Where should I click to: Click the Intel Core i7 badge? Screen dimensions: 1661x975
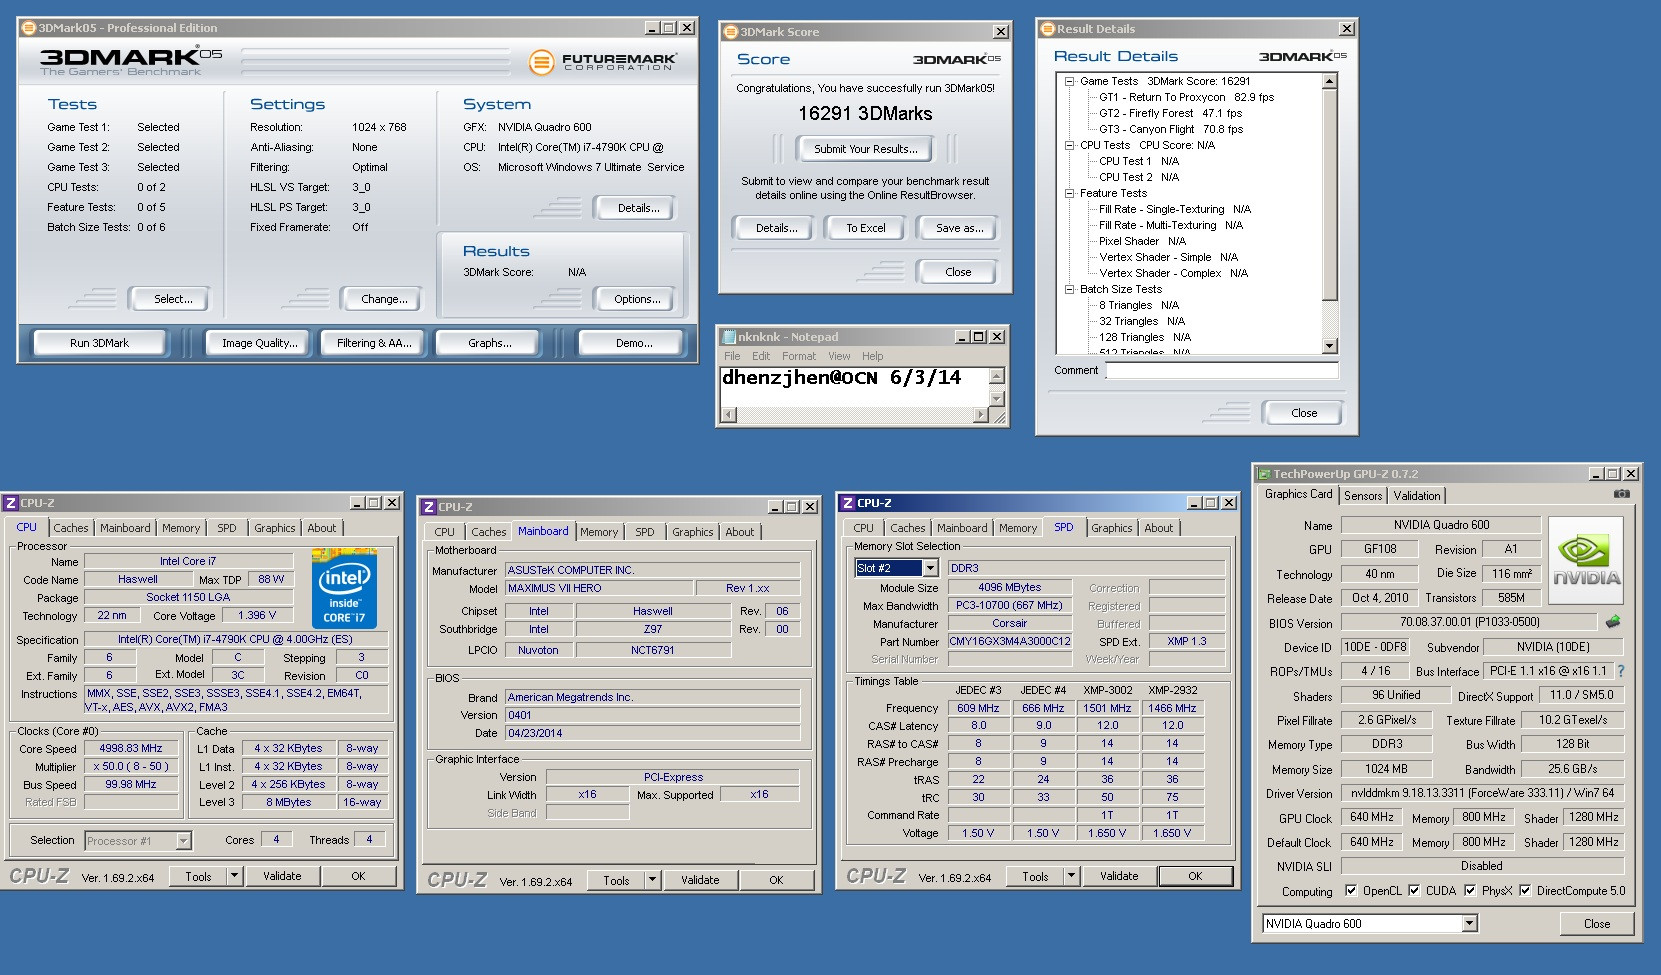(344, 588)
